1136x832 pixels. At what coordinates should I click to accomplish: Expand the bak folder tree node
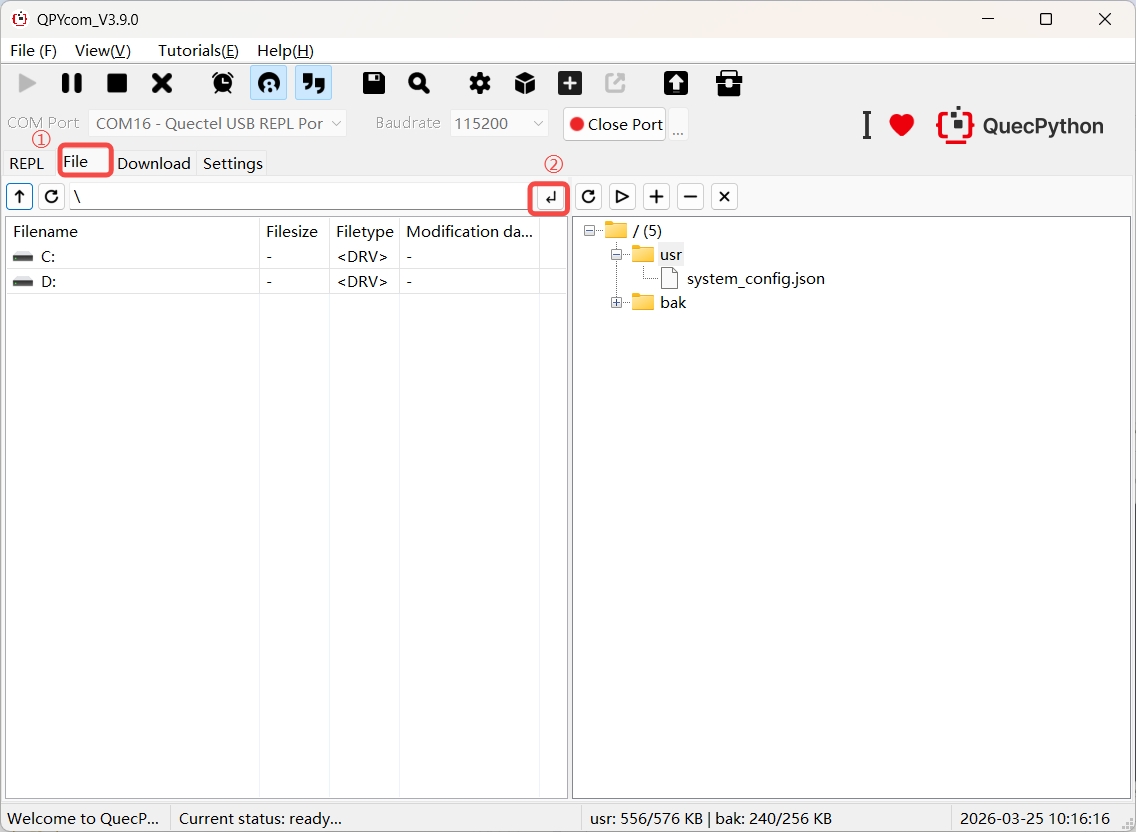[617, 303]
